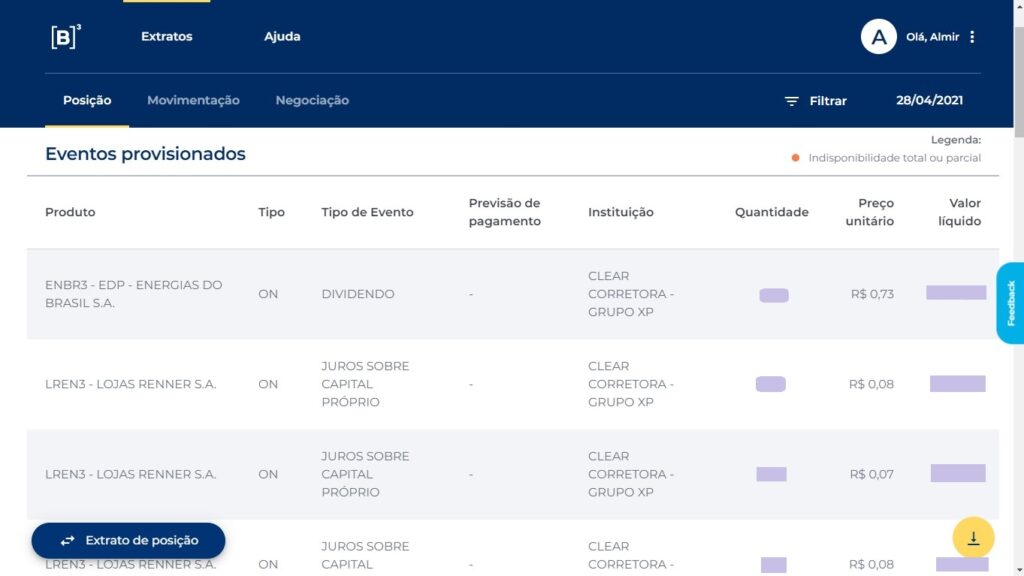Open the user avatar icon

878,37
